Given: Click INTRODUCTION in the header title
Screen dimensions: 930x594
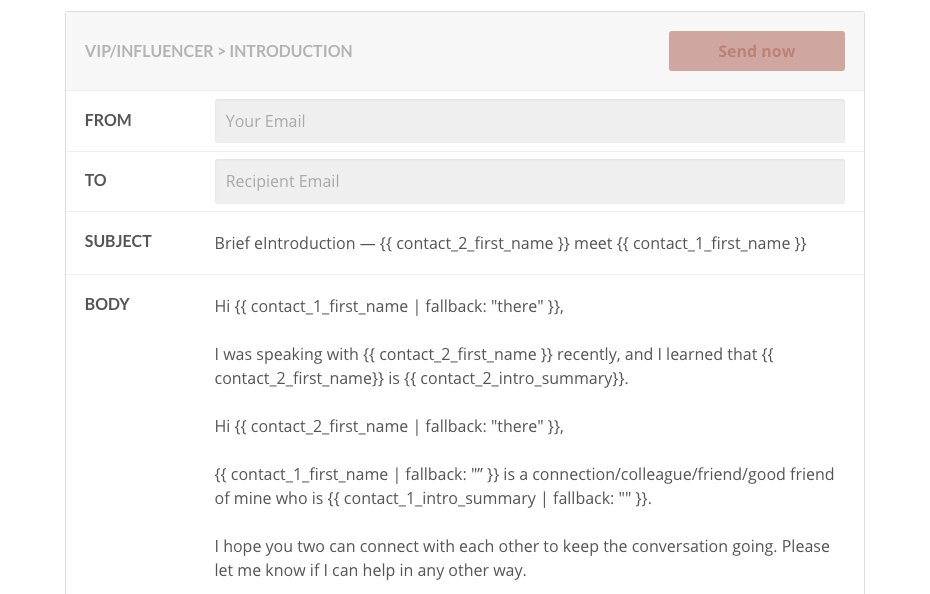Looking at the screenshot, I should point(291,51).
